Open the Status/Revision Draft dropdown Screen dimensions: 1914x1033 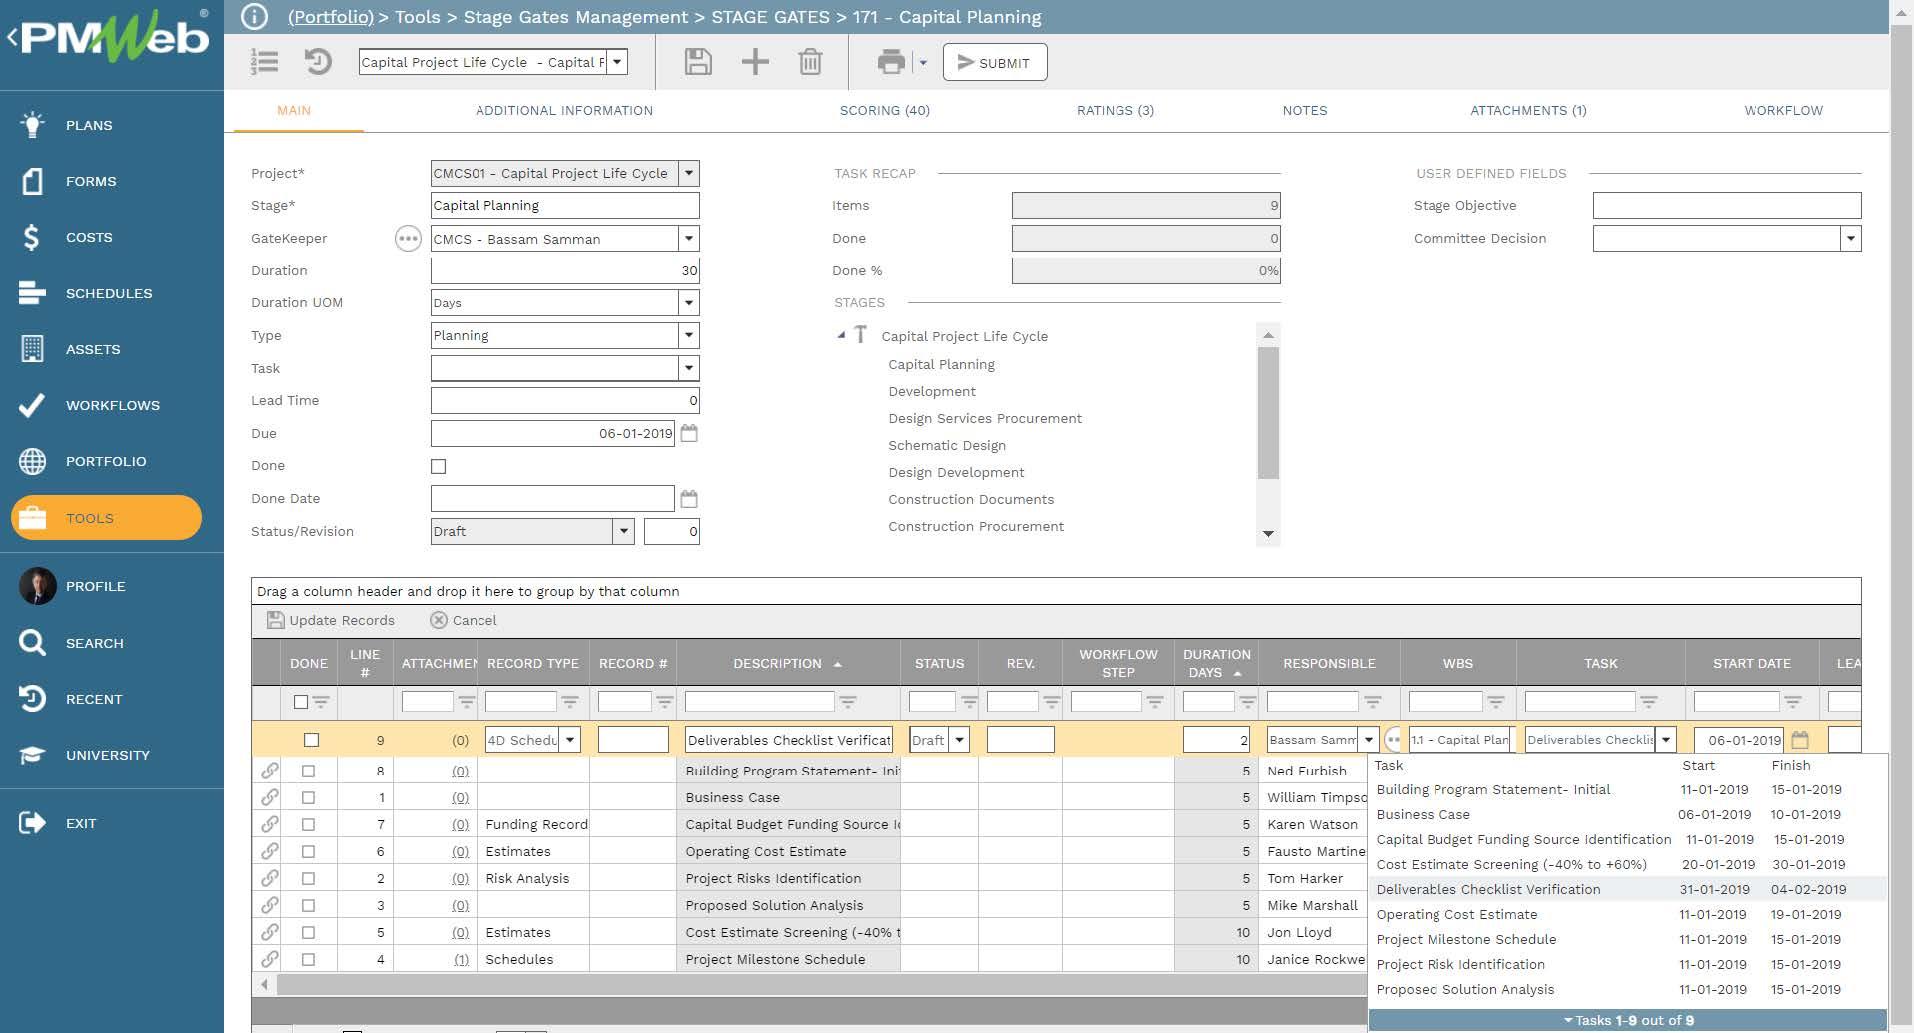point(624,531)
